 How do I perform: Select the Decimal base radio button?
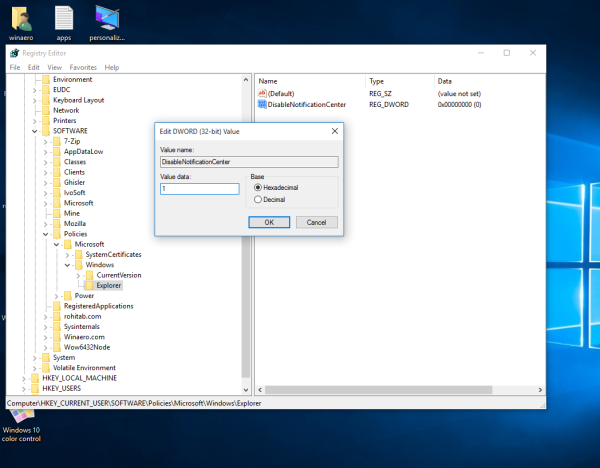click(x=258, y=199)
